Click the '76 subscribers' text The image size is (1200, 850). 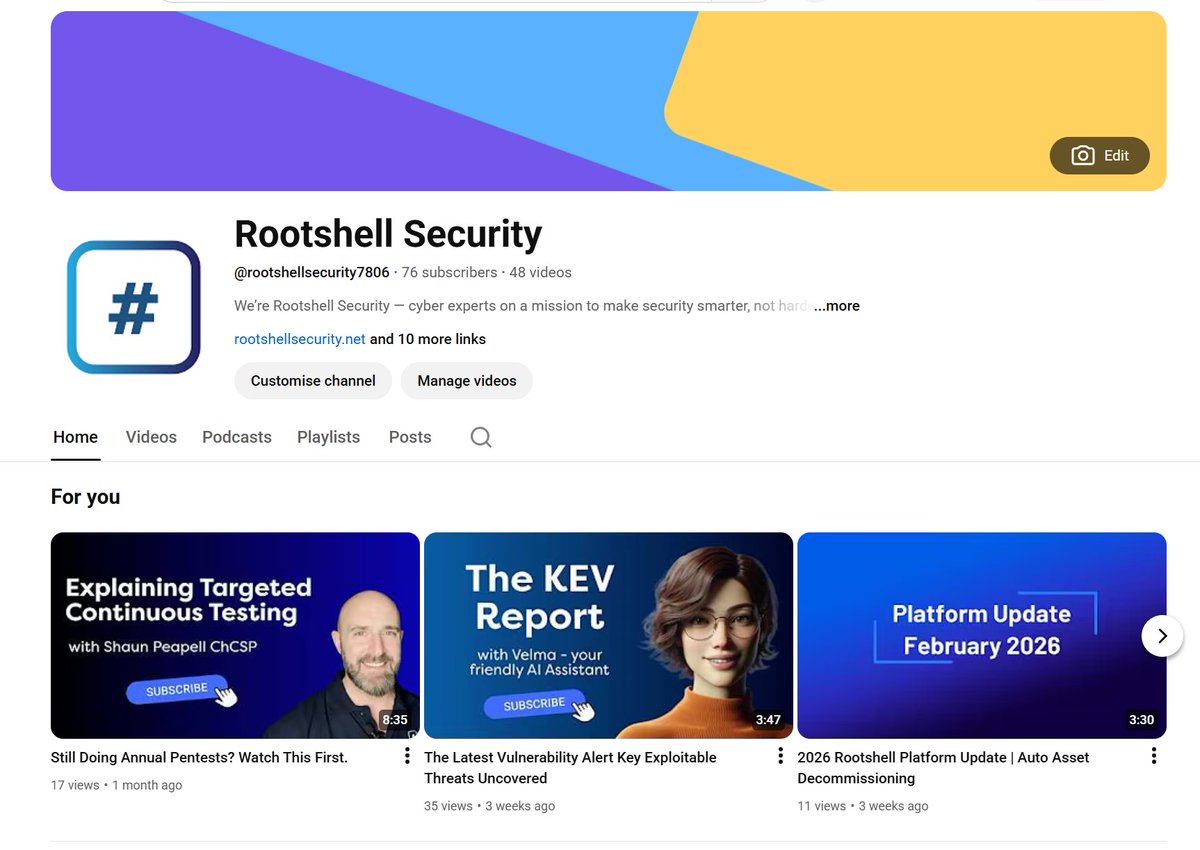tap(449, 272)
